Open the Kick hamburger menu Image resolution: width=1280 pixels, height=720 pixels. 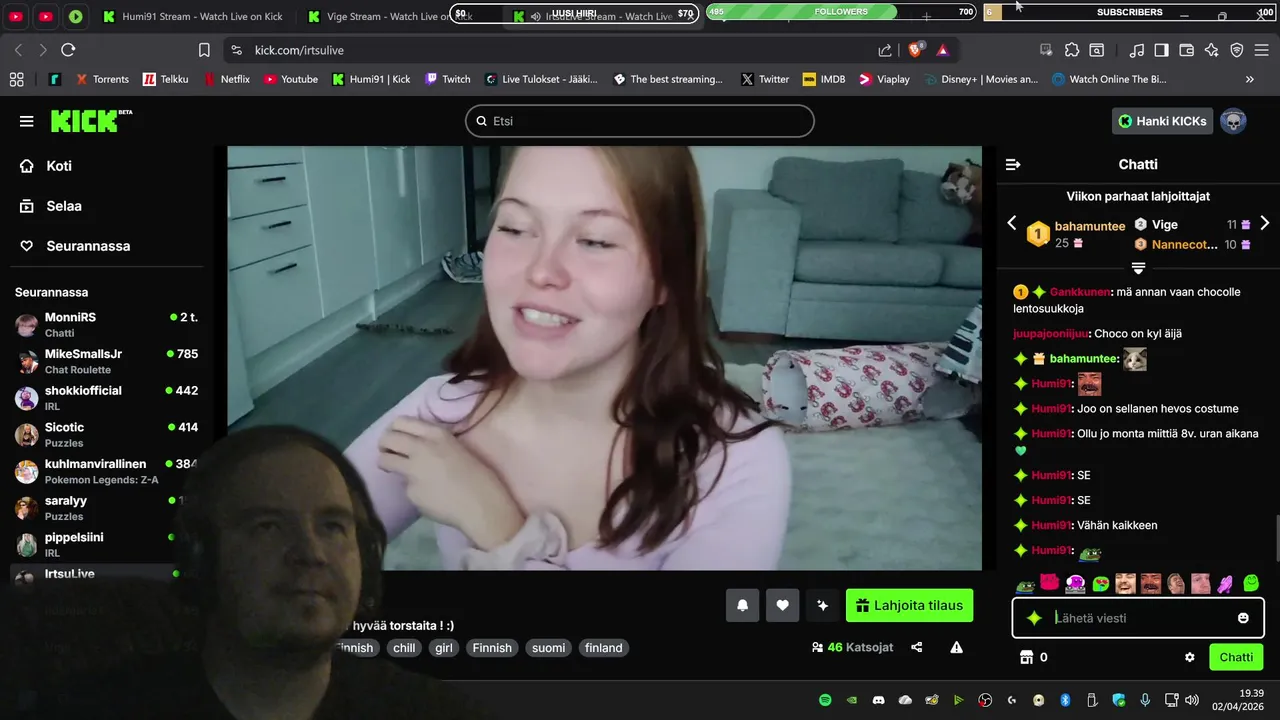point(26,121)
